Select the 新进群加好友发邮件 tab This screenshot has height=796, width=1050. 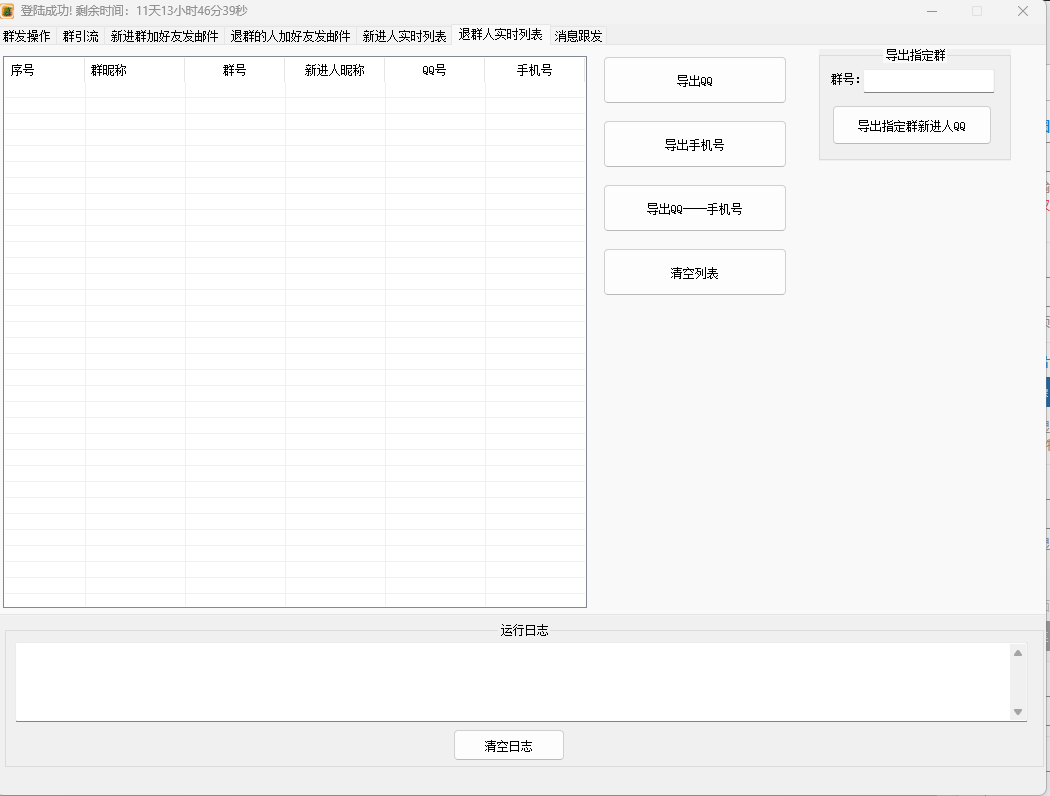pyautogui.click(x=165, y=36)
